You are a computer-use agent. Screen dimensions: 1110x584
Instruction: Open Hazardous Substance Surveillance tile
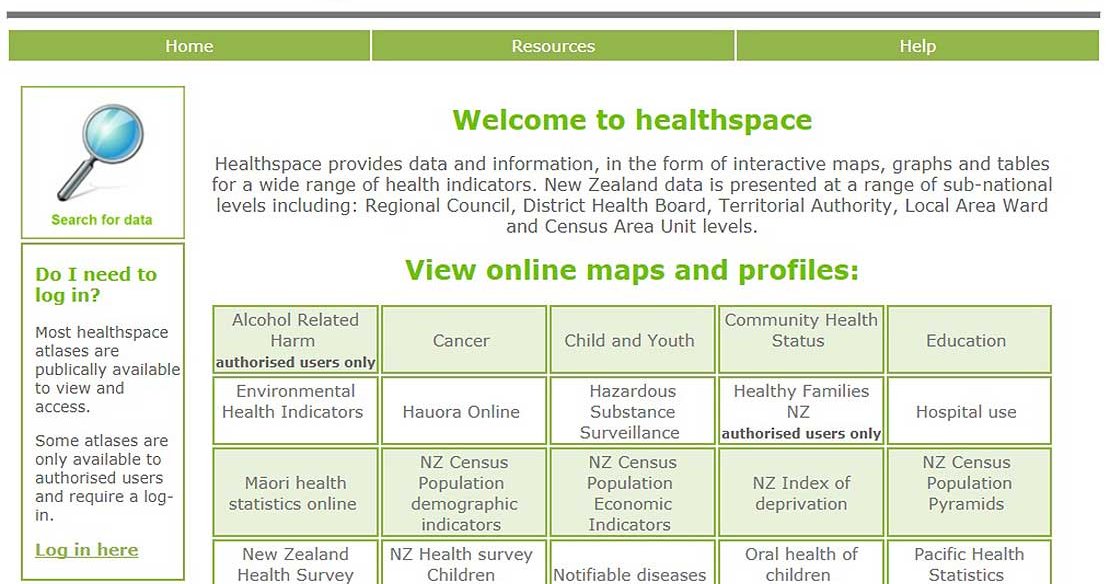click(x=632, y=412)
